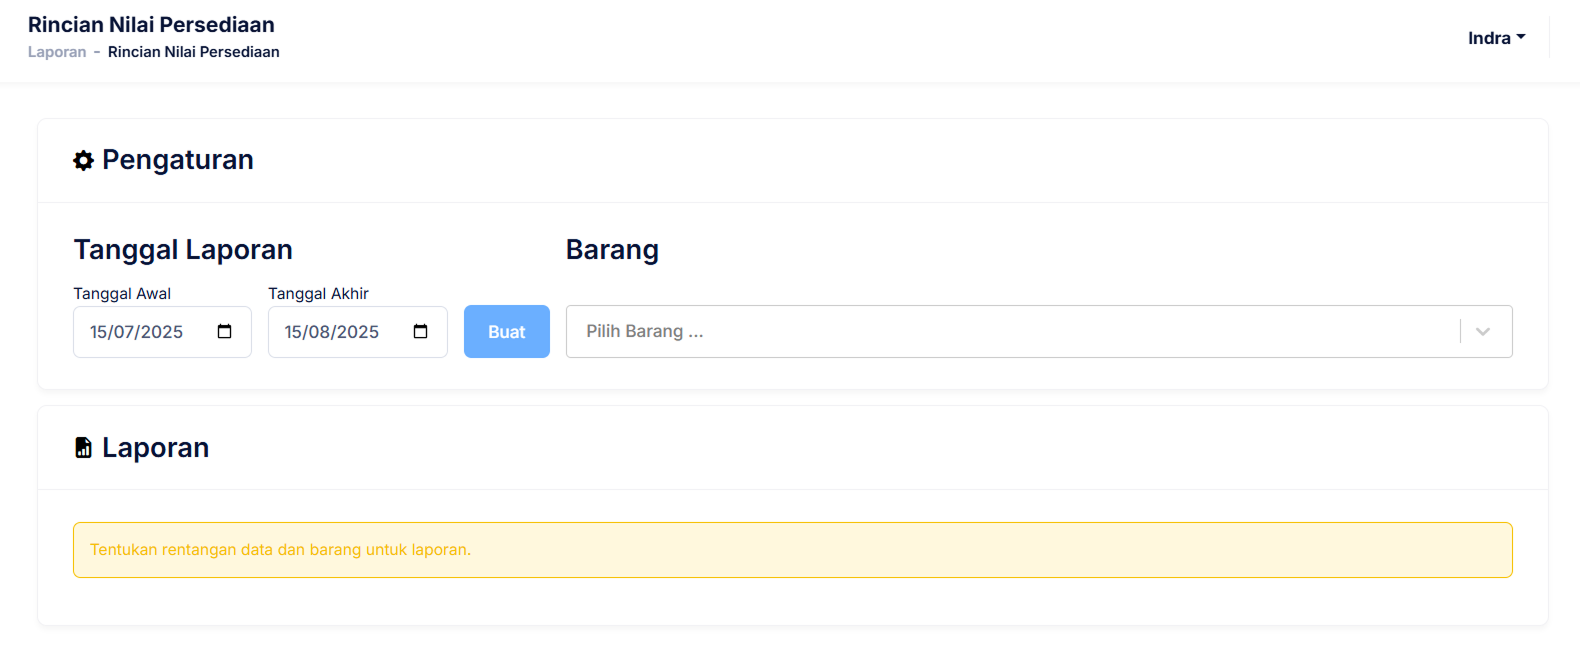This screenshot has height=645, width=1580.
Task: Expand the Pilih Barang chevron arrow
Action: click(1483, 332)
